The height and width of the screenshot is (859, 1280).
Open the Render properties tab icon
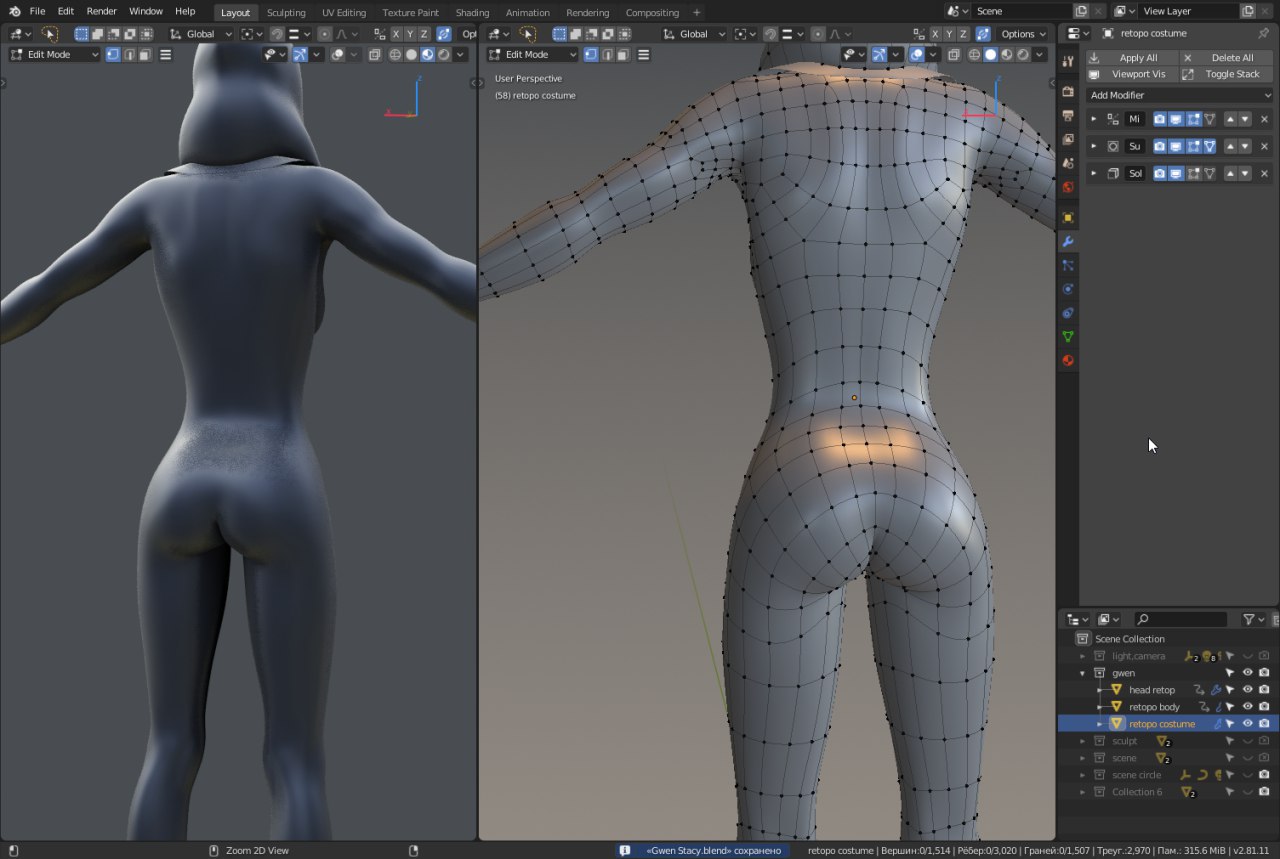point(1068,91)
